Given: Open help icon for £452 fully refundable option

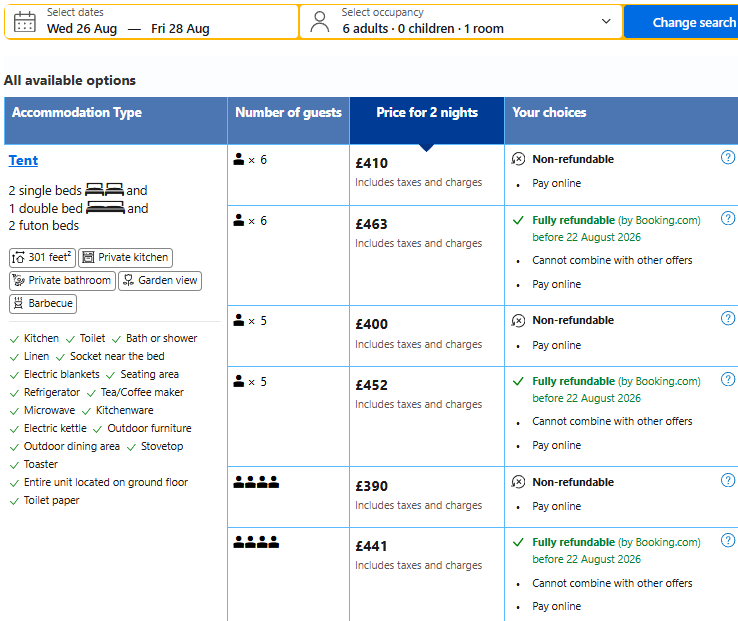Looking at the screenshot, I should click(728, 379).
